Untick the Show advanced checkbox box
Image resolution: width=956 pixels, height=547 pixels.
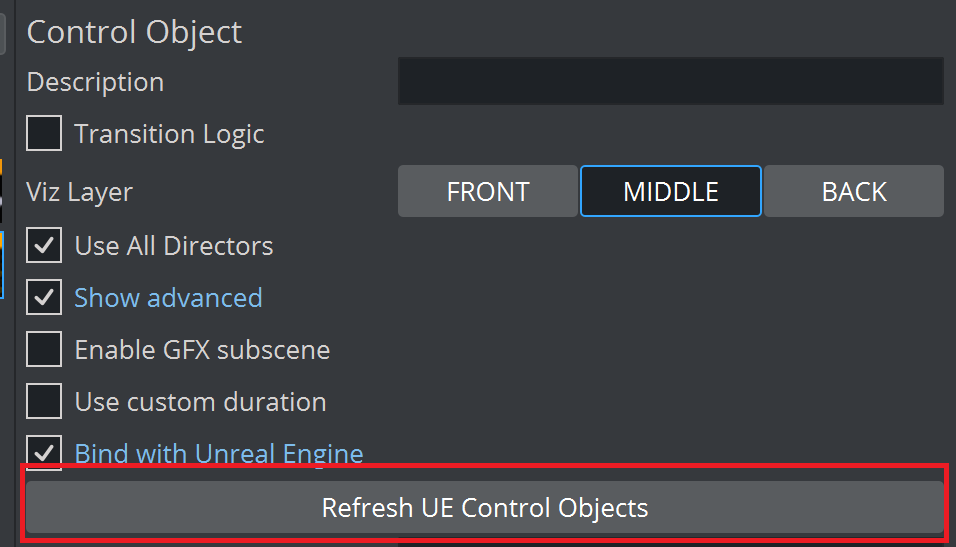[x=44, y=298]
